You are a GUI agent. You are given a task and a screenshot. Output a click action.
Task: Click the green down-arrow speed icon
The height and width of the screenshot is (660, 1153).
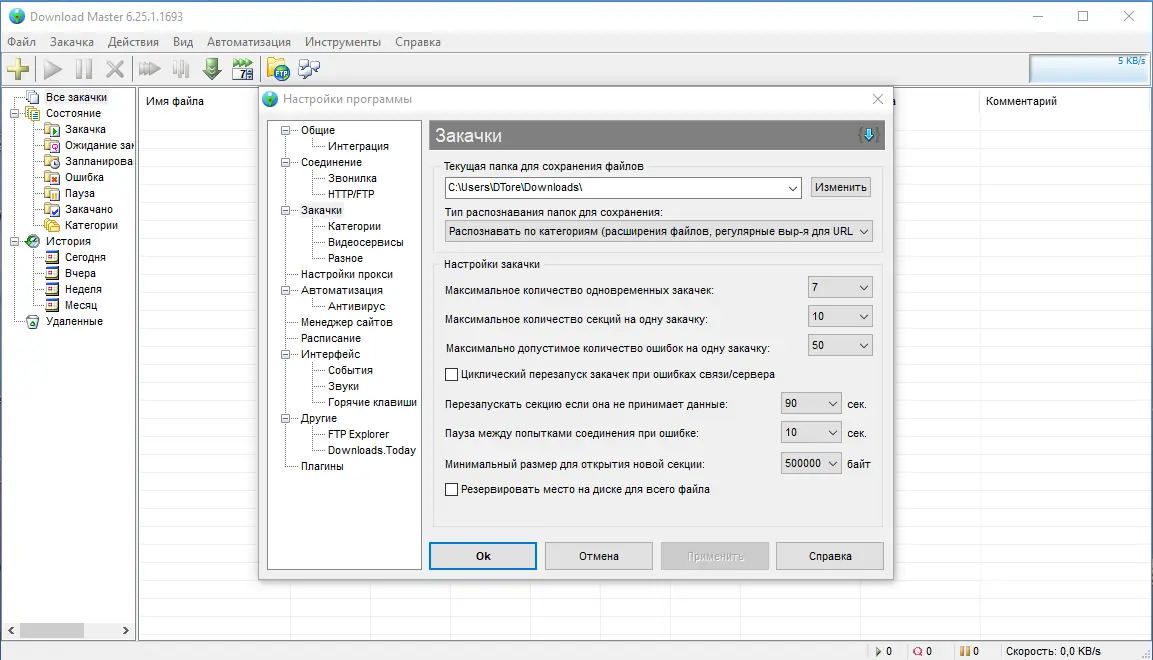tap(212, 69)
